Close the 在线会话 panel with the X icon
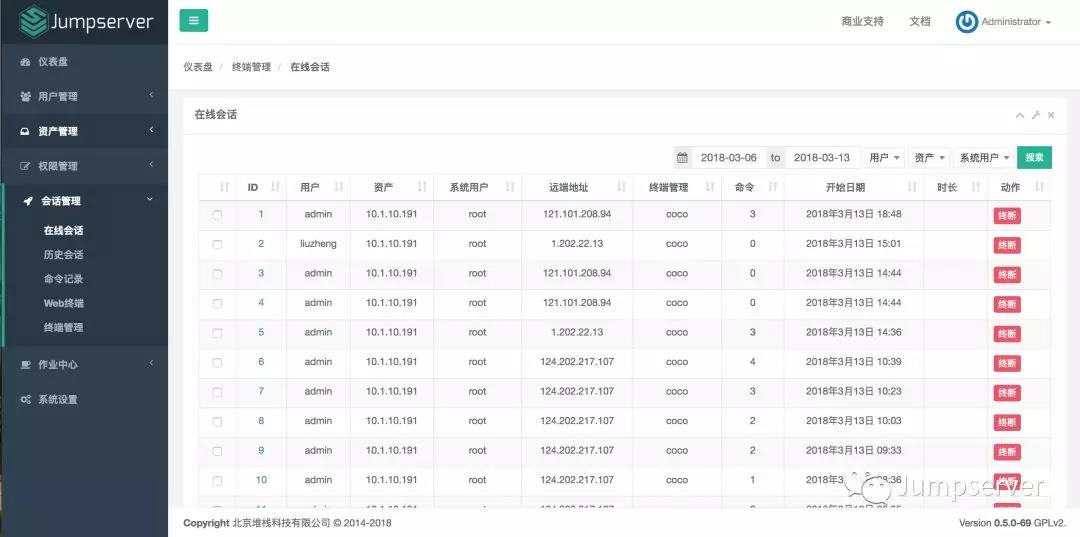The height and width of the screenshot is (537, 1080). click(x=1051, y=115)
